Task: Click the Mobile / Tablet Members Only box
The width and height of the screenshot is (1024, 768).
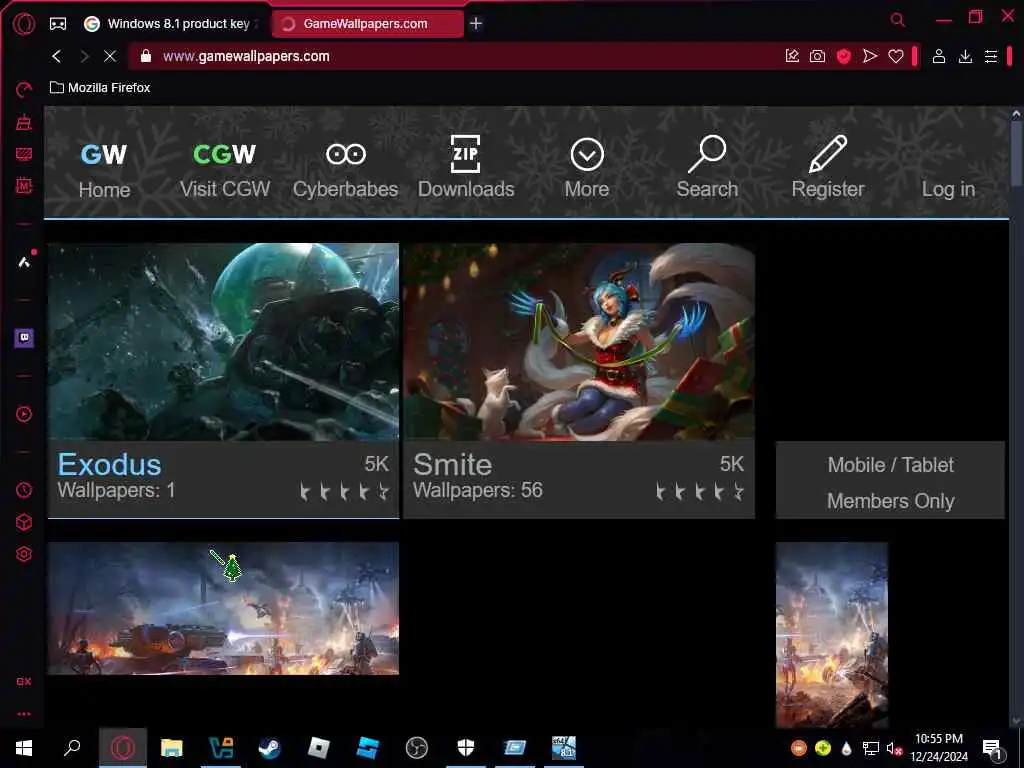Action: 890,481
